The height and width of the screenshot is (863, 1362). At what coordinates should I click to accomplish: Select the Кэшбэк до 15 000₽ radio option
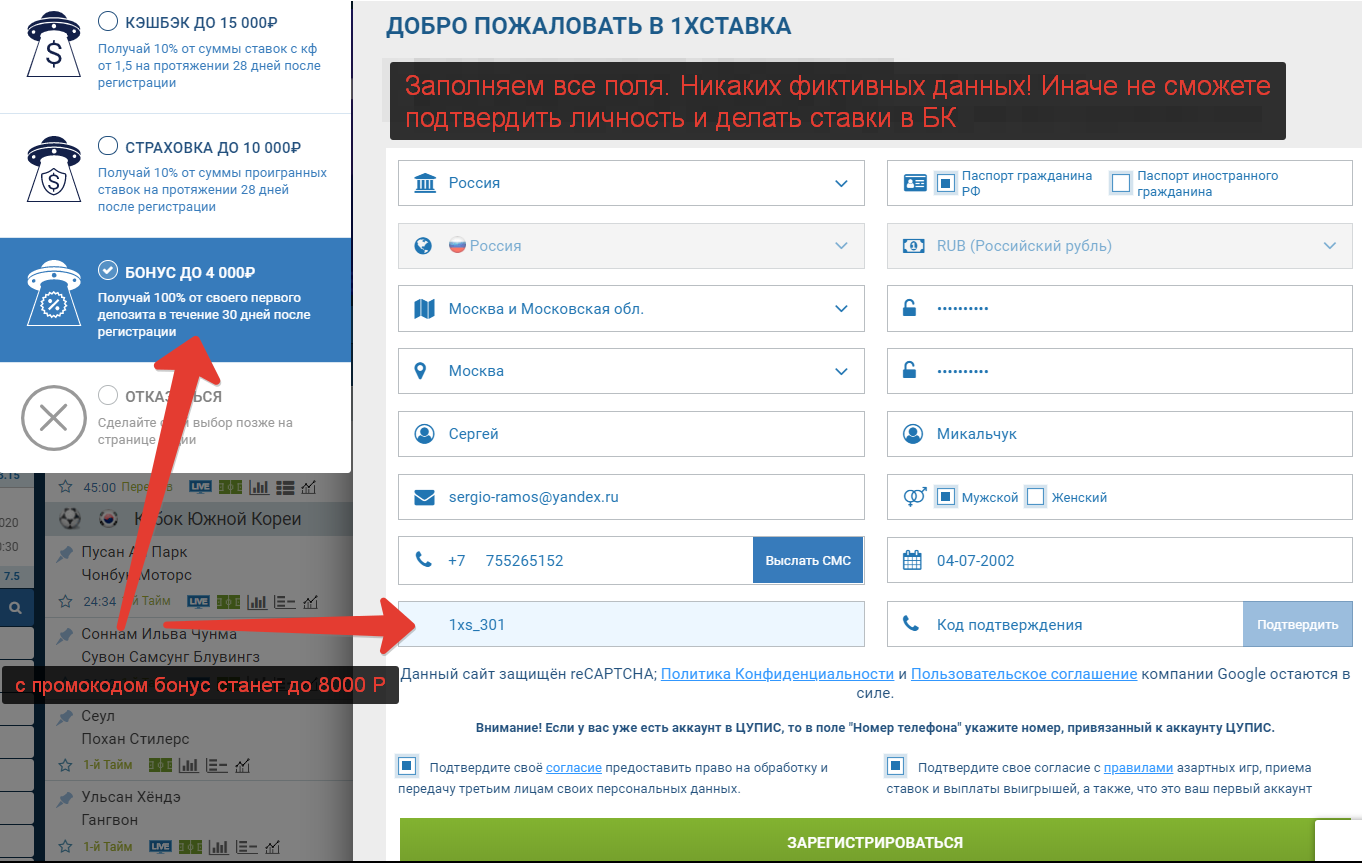[108, 21]
